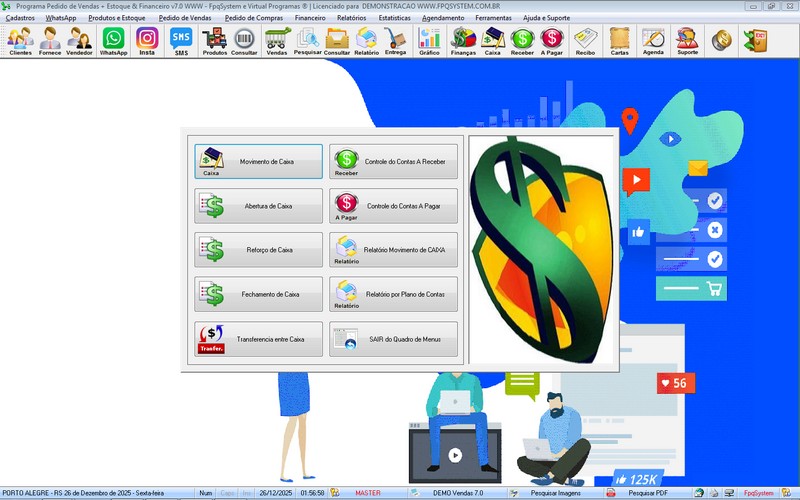The image size is (800, 500).
Task: Open the Vendedor toolbar icon
Action: coord(79,41)
